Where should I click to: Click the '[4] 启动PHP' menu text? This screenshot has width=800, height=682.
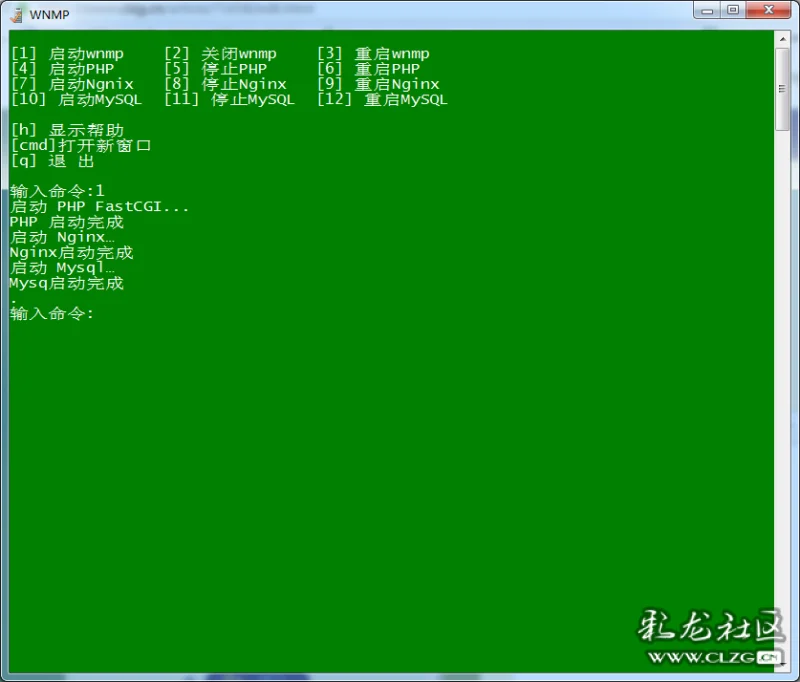tap(63, 69)
